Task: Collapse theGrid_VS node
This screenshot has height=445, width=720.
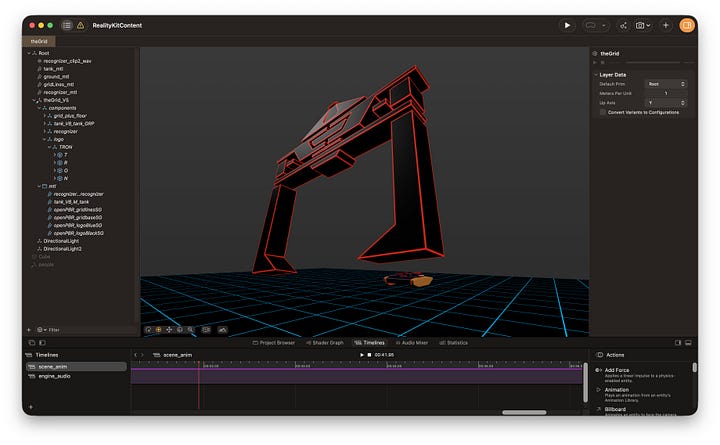Action: pos(34,100)
